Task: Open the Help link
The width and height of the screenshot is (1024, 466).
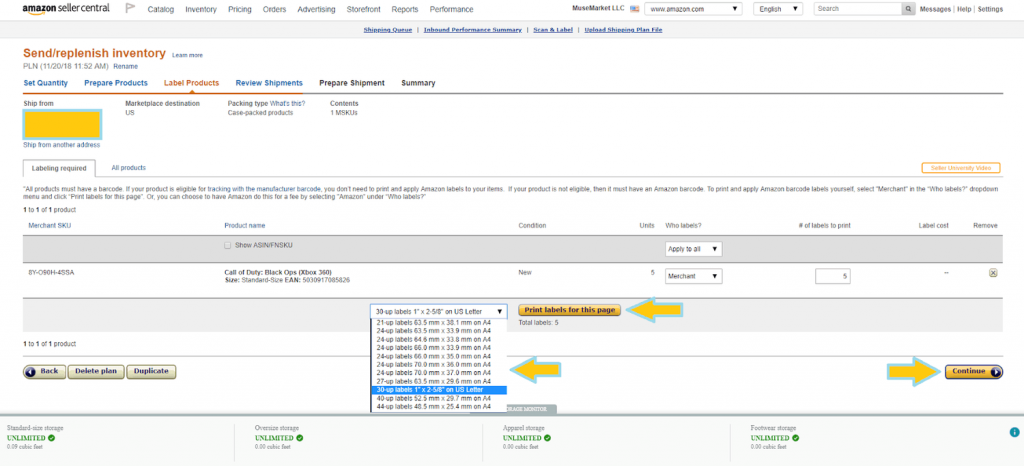Action: [x=964, y=9]
